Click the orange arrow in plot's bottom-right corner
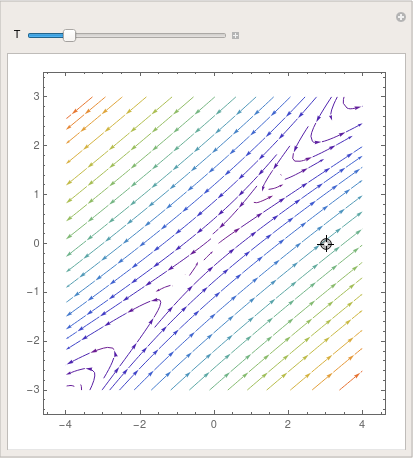The width and height of the screenshot is (413, 459). (351, 380)
